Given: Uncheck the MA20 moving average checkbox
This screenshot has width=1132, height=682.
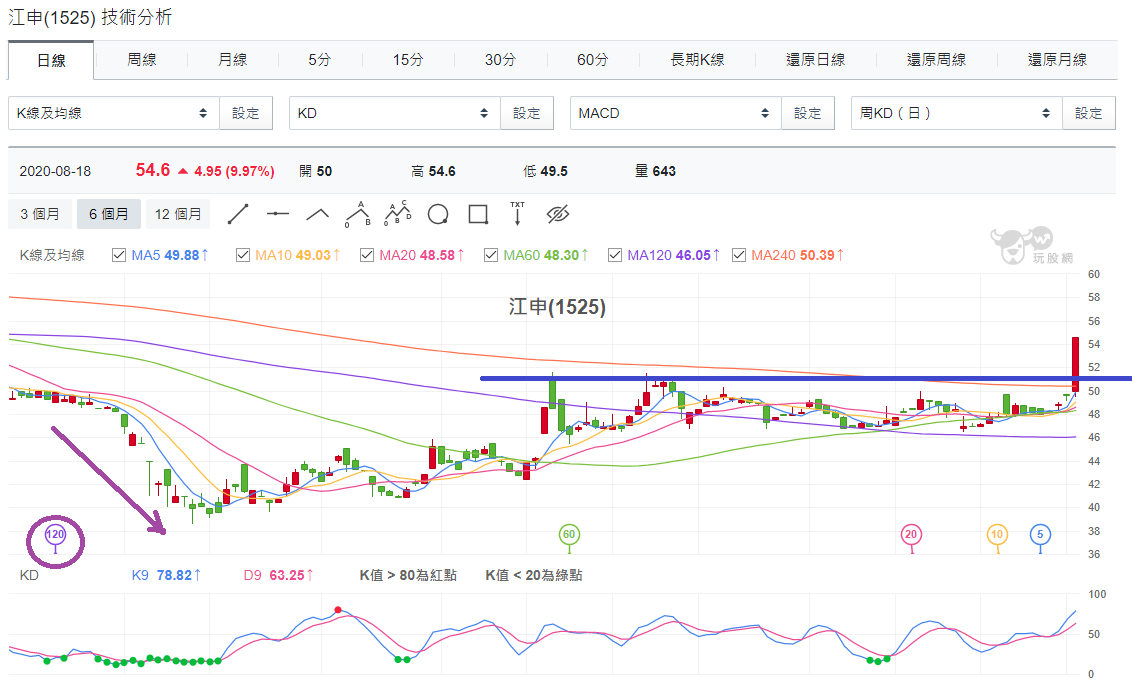Looking at the screenshot, I should click(367, 255).
